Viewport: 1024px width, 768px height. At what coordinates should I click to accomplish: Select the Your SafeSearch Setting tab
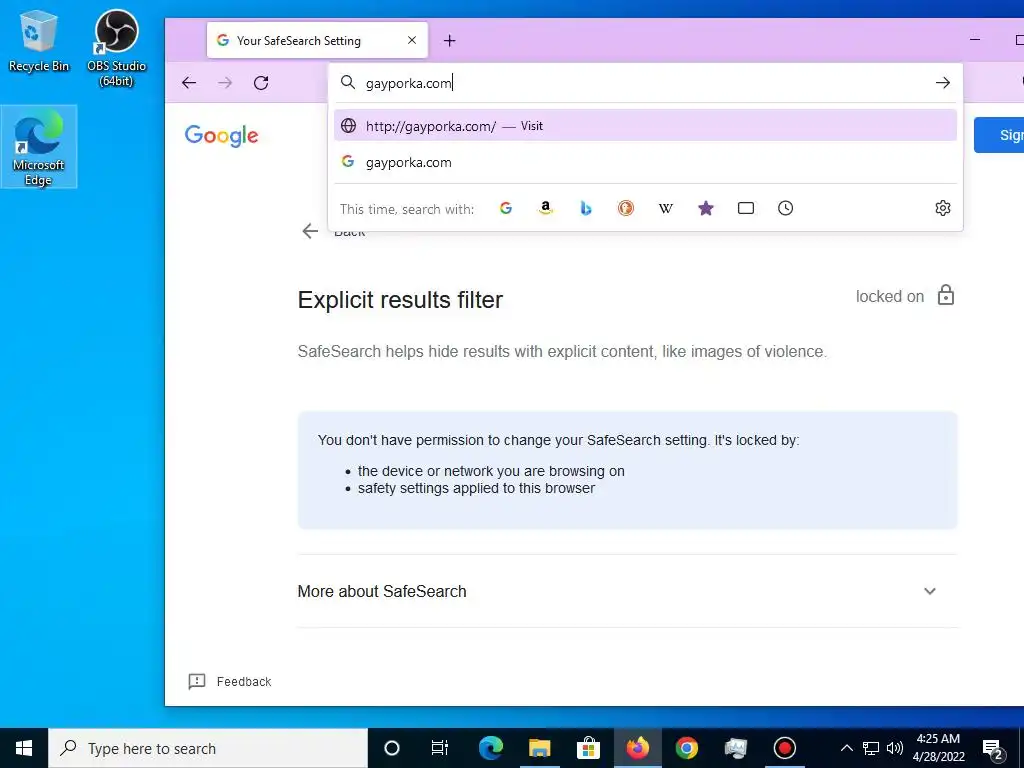(317, 40)
